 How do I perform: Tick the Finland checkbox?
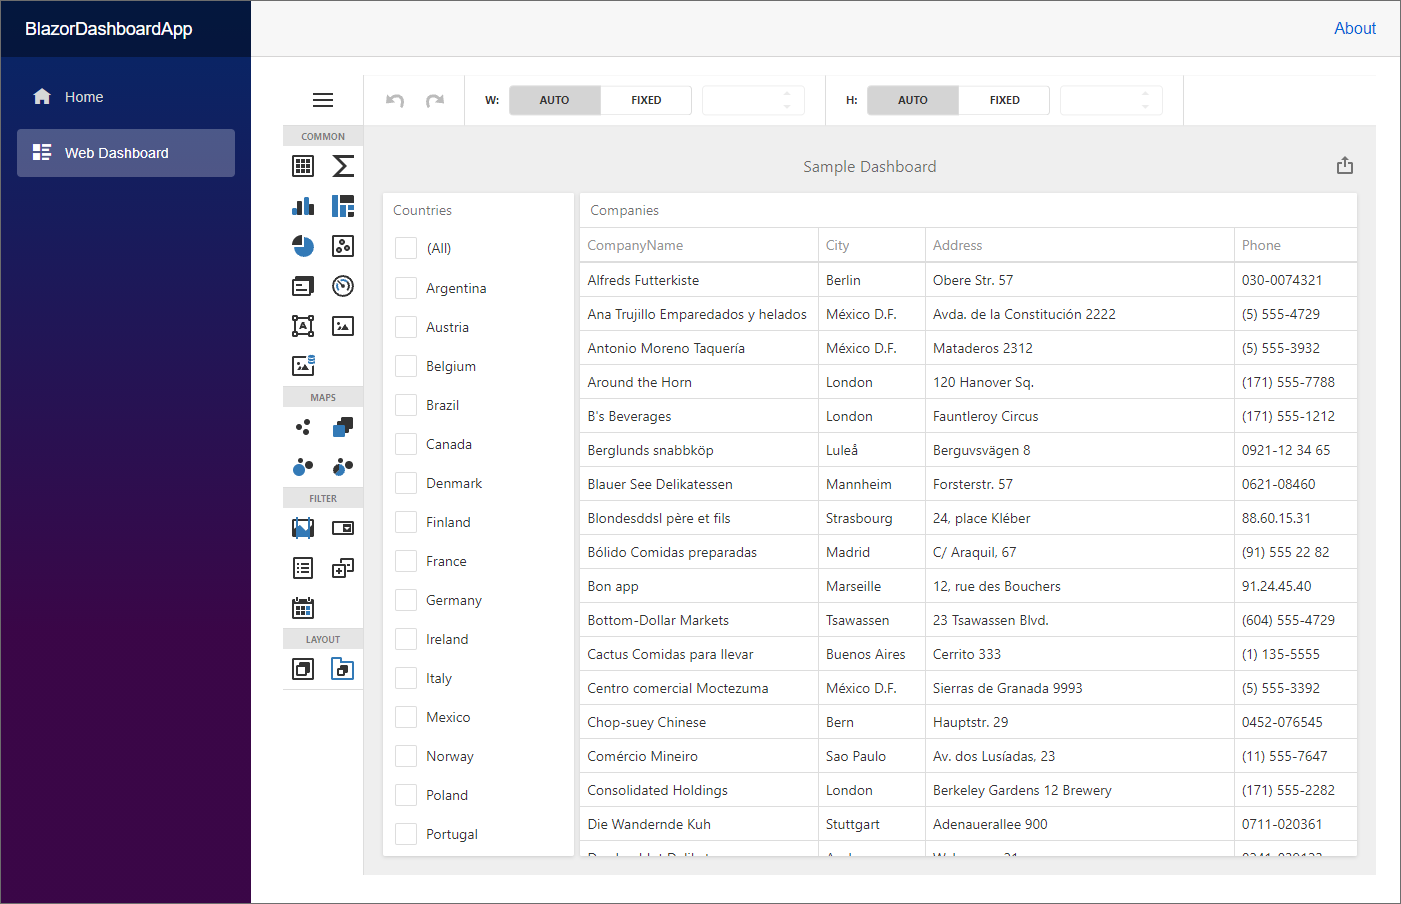click(x=406, y=522)
